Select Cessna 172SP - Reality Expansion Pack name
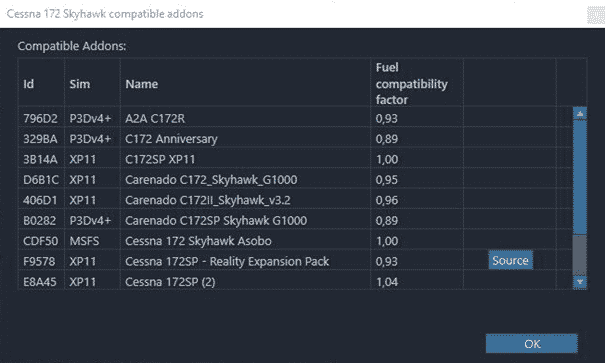The height and width of the screenshot is (363, 605). coord(227,262)
